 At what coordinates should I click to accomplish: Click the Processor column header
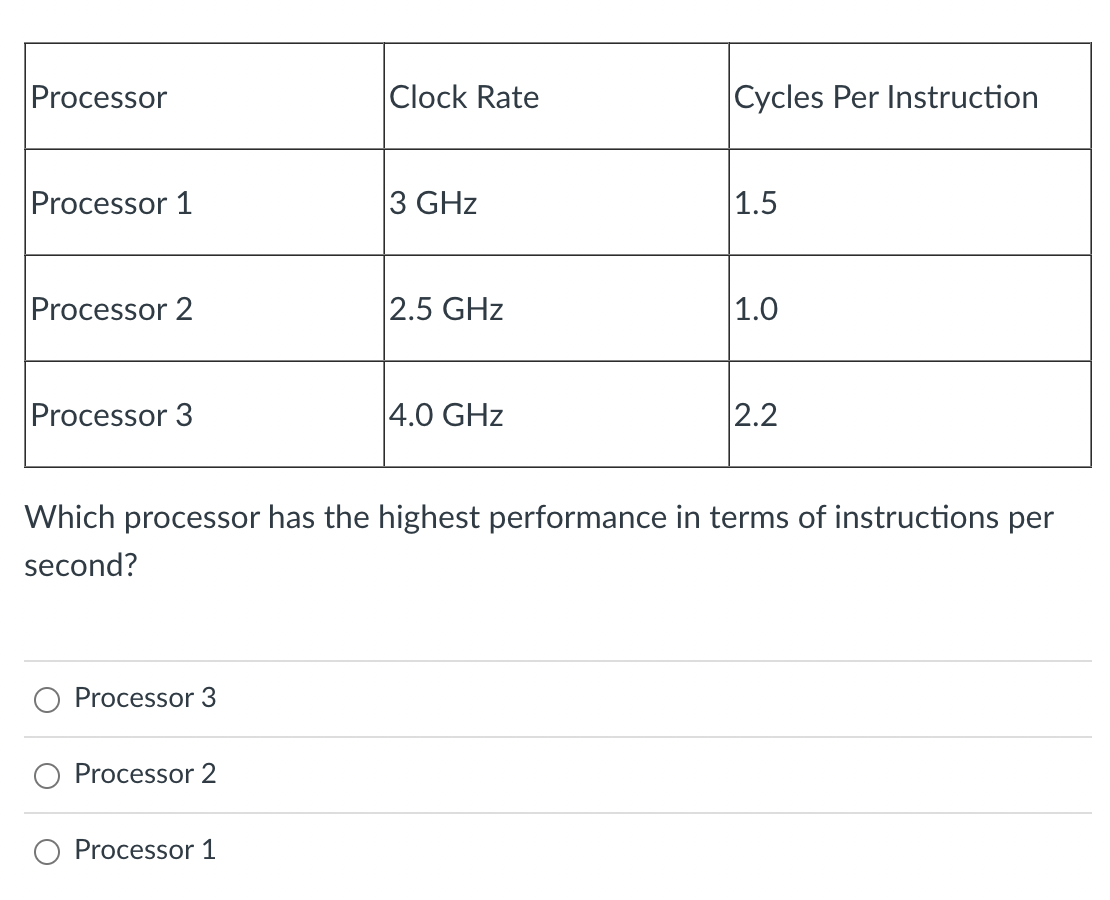[x=98, y=97]
